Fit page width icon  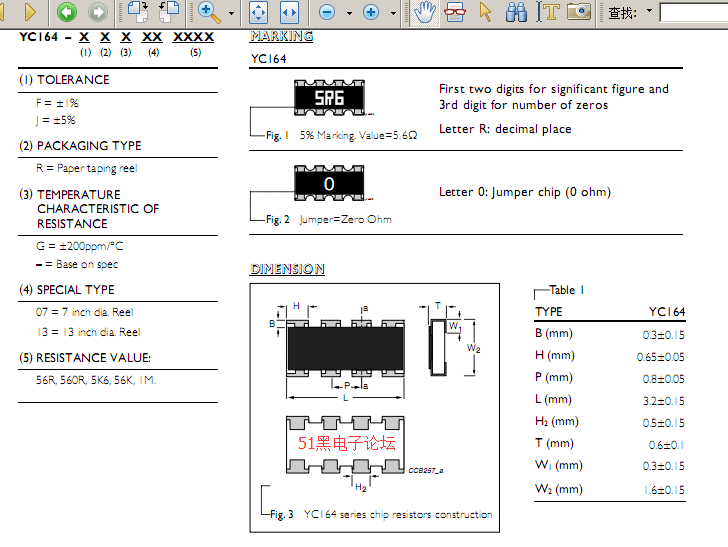pyautogui.click(x=289, y=13)
